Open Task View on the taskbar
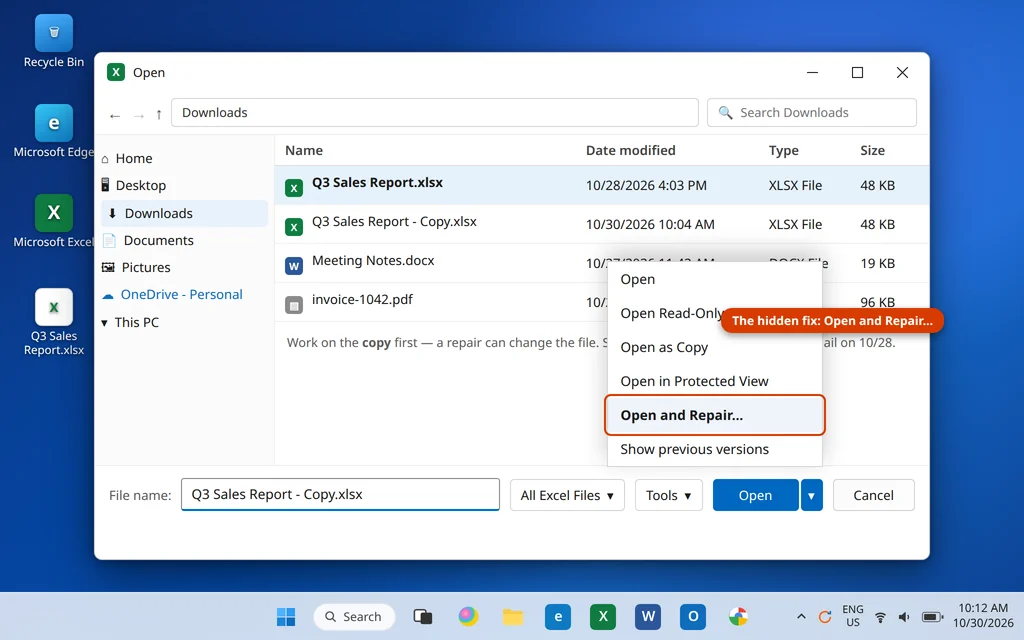The image size is (1024, 640). (x=423, y=616)
